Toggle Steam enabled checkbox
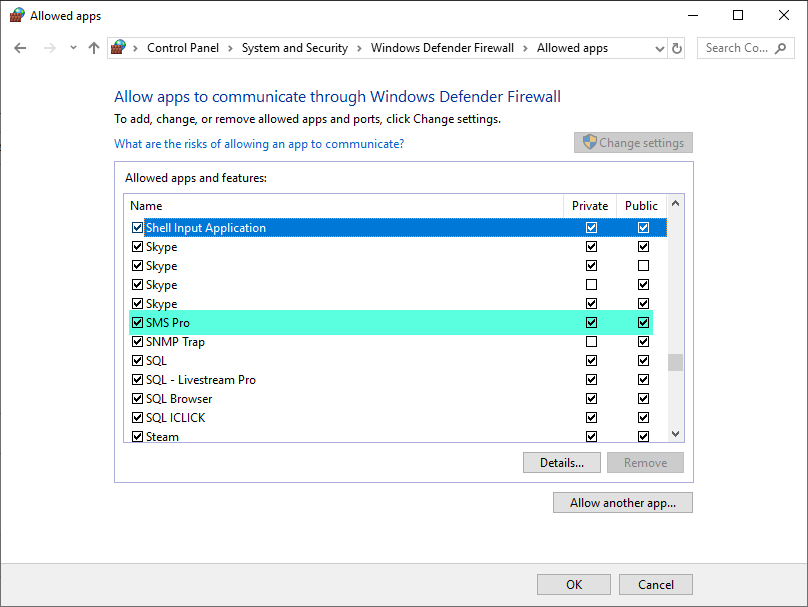 coord(137,436)
